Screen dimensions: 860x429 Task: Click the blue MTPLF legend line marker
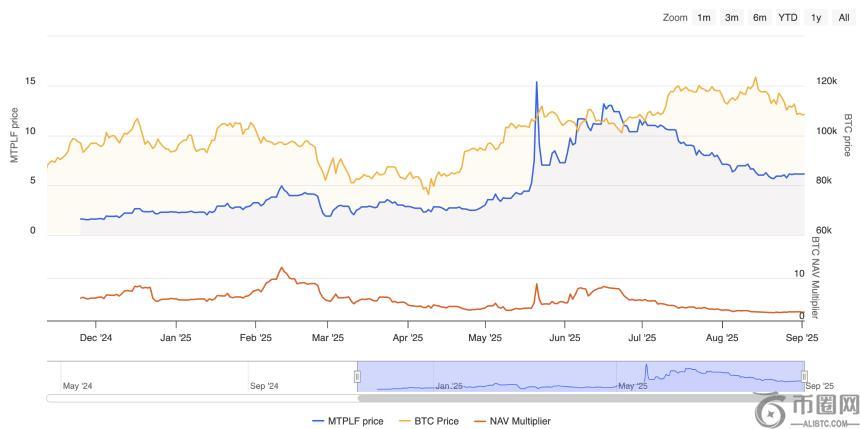pos(319,421)
